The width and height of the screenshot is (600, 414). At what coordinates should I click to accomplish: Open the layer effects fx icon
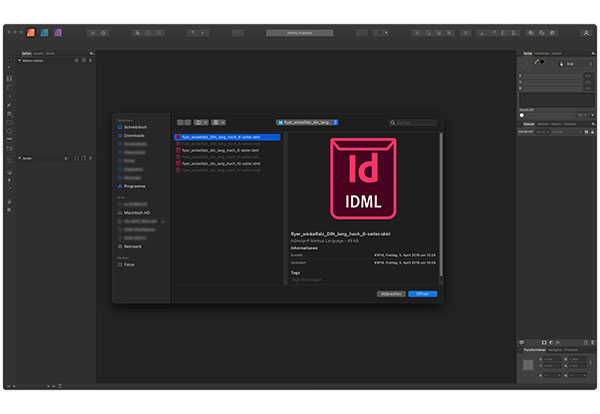[558, 342]
